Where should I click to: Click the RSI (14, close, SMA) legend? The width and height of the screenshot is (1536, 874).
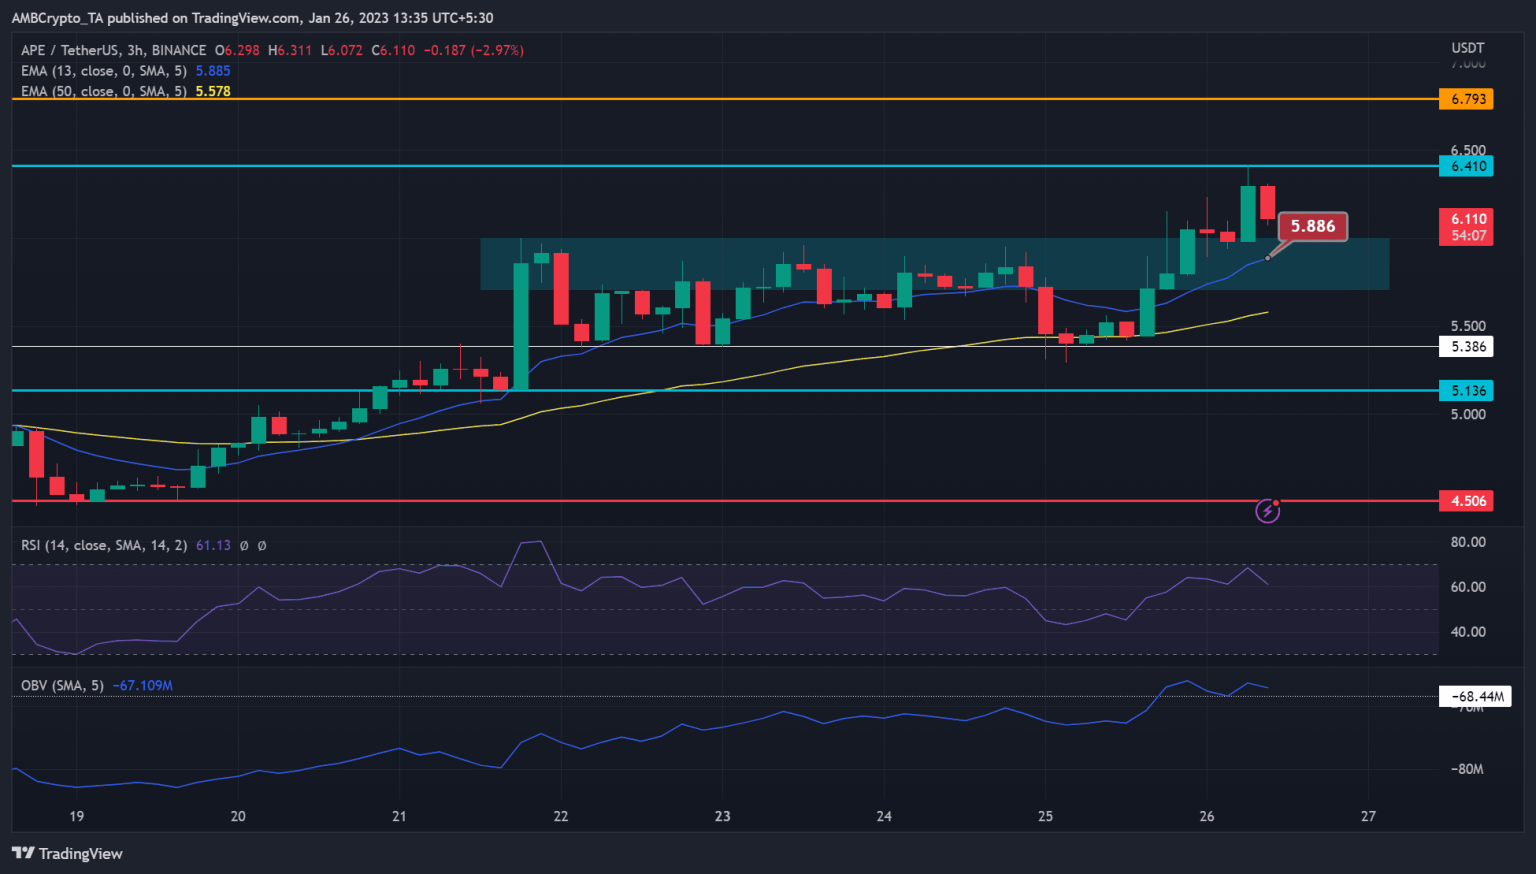coord(103,546)
